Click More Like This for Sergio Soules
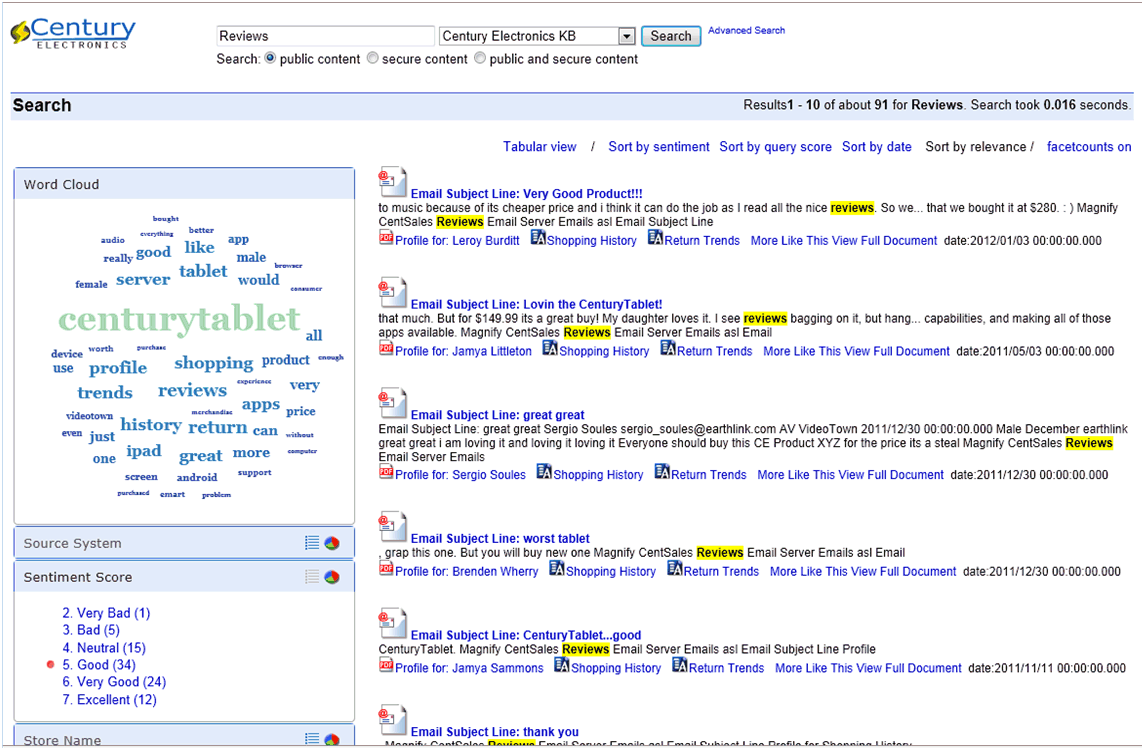 click(796, 475)
